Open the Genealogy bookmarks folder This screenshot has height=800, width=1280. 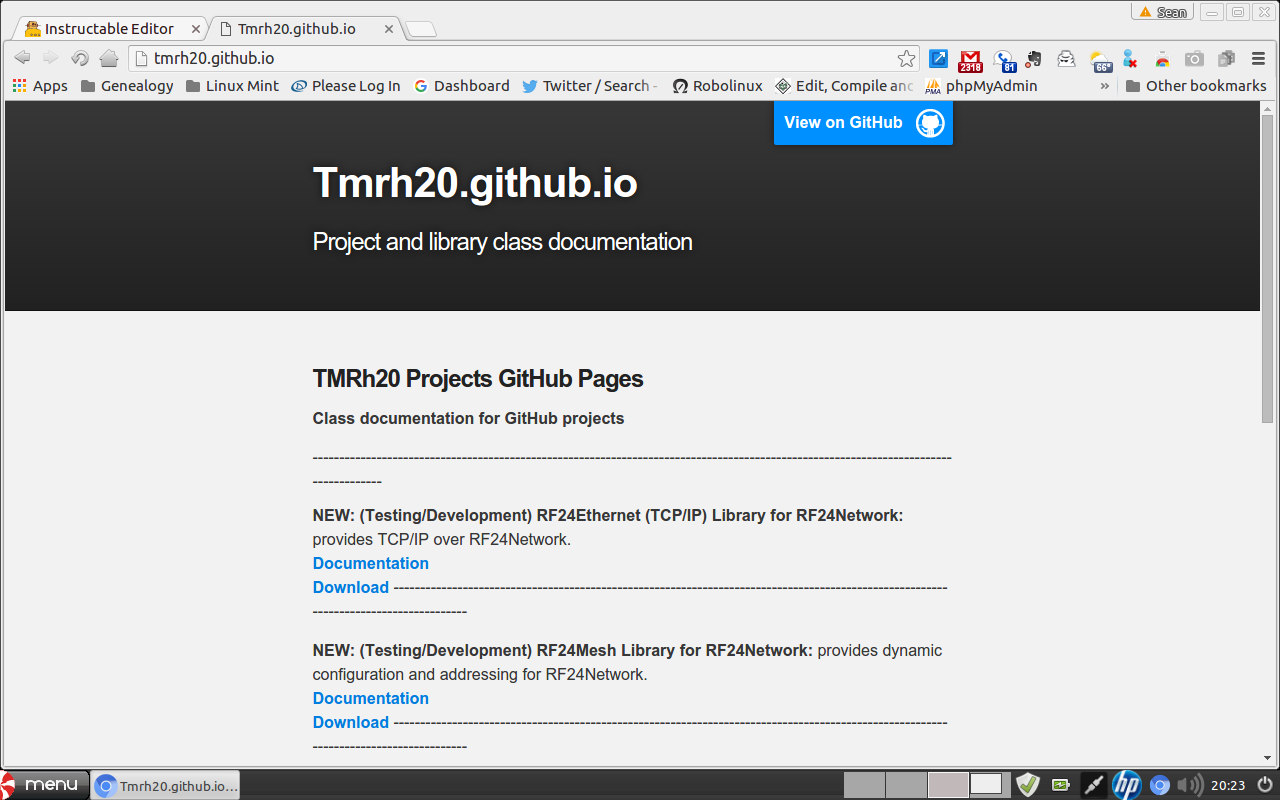click(127, 86)
